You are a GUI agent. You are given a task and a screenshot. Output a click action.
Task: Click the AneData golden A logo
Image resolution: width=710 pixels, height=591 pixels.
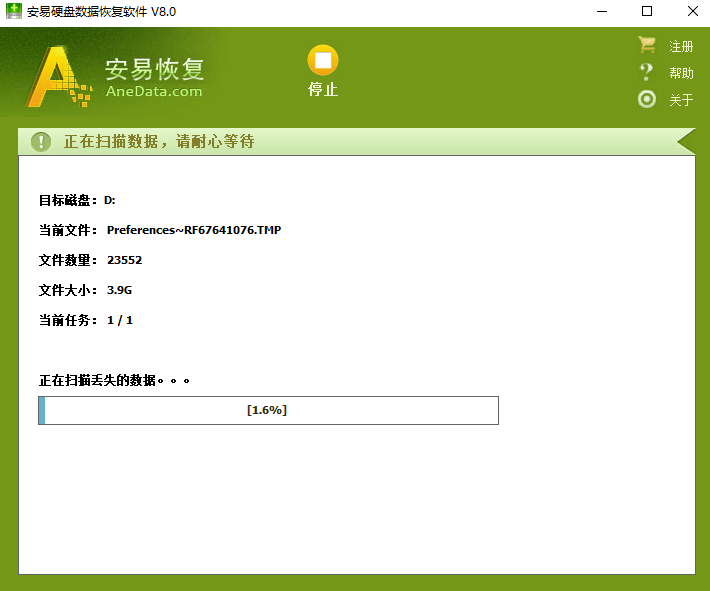(59, 77)
